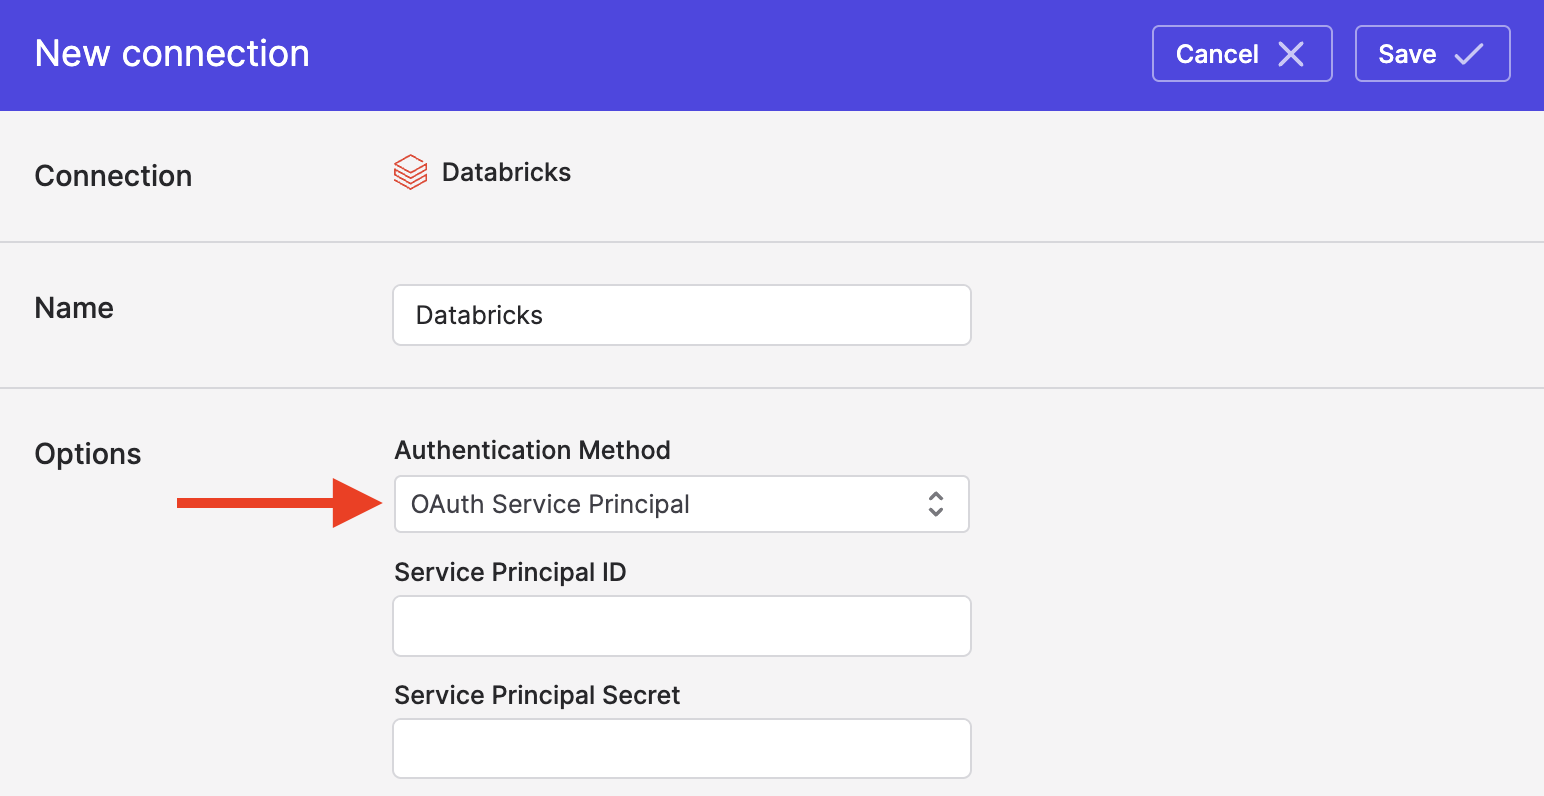Click the Service Principal Secret label
The height and width of the screenshot is (796, 1544).
point(537,695)
